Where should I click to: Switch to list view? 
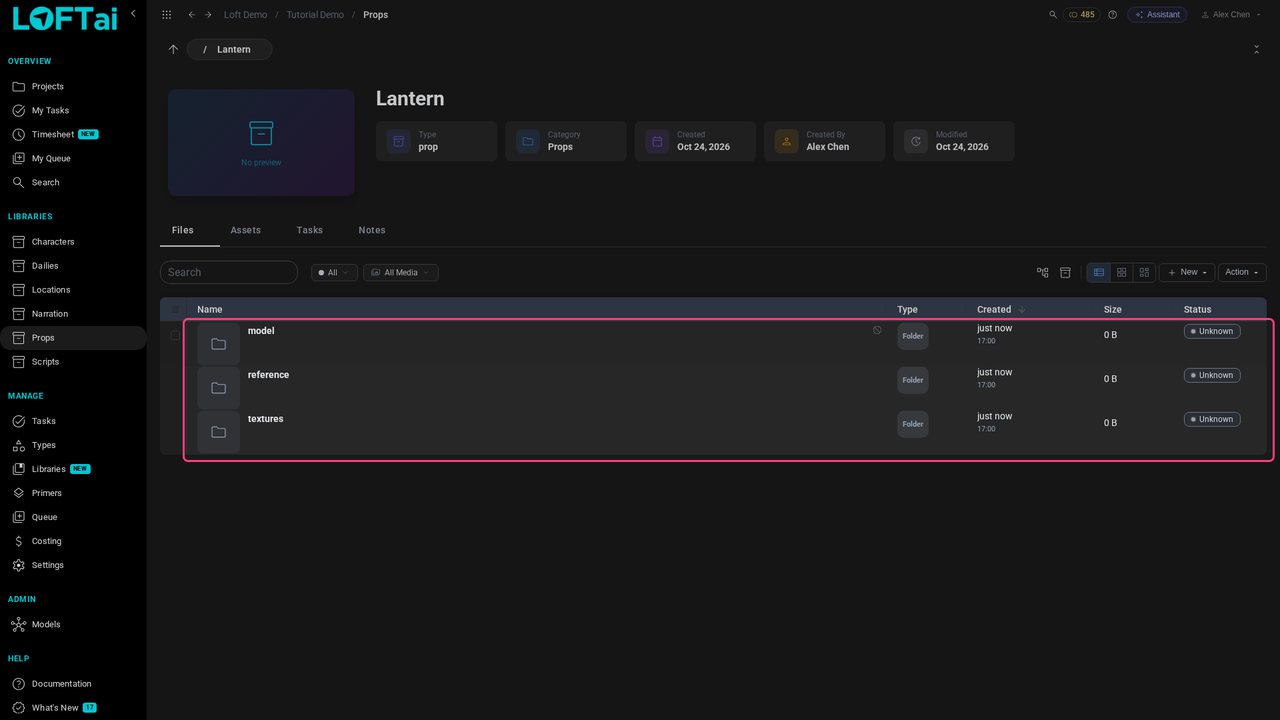coord(1099,272)
